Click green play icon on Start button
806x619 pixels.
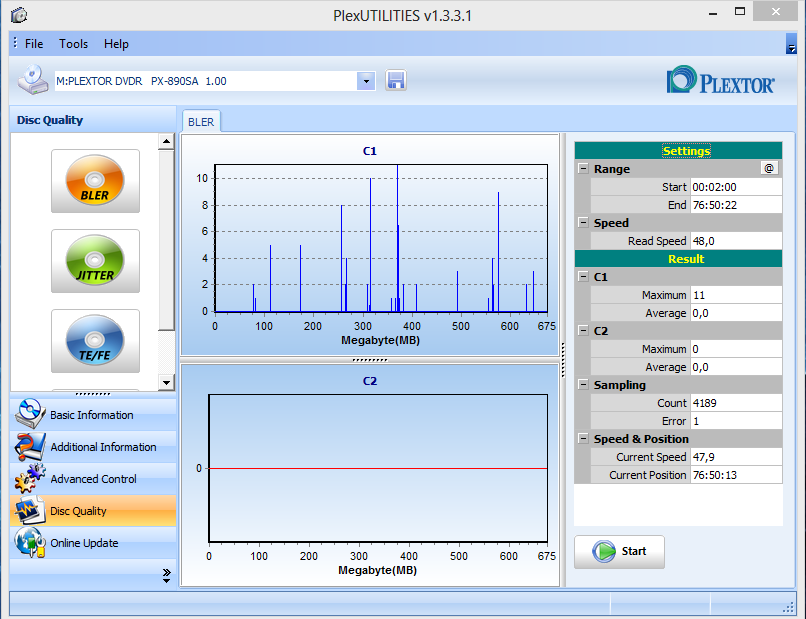pos(603,551)
